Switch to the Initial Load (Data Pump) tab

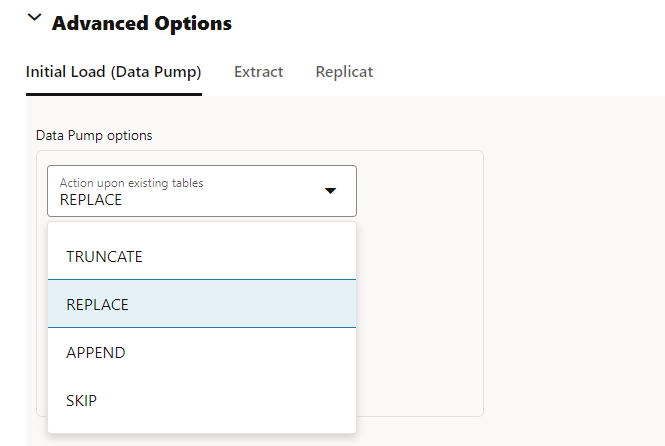click(x=113, y=72)
